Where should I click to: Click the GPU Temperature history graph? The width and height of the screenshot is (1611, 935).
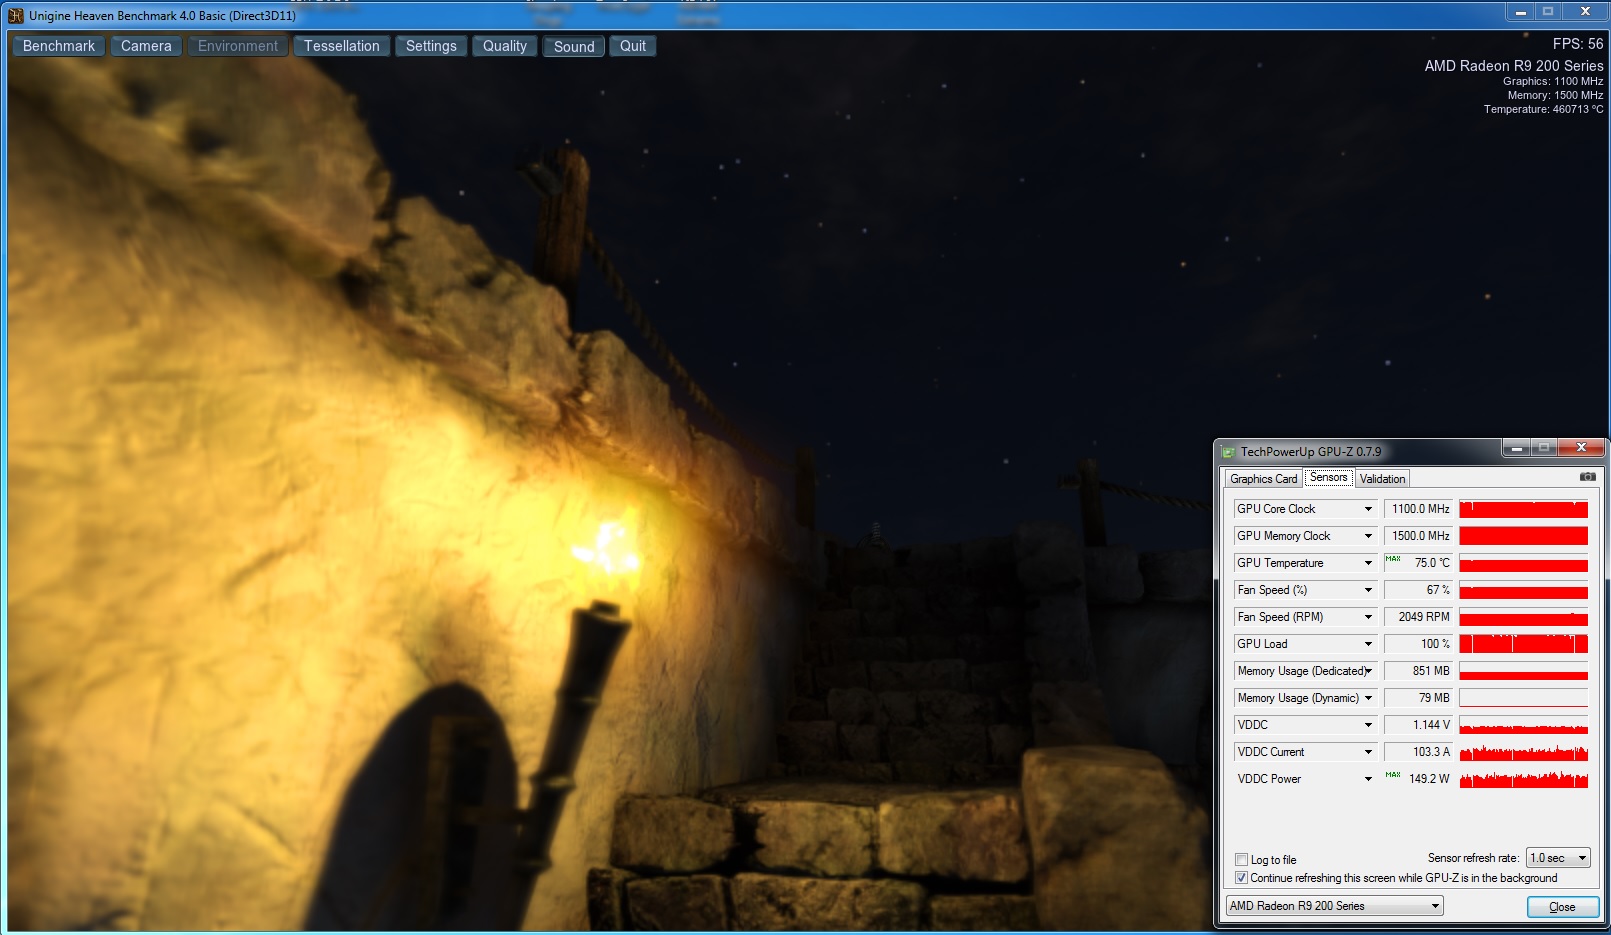1523,563
